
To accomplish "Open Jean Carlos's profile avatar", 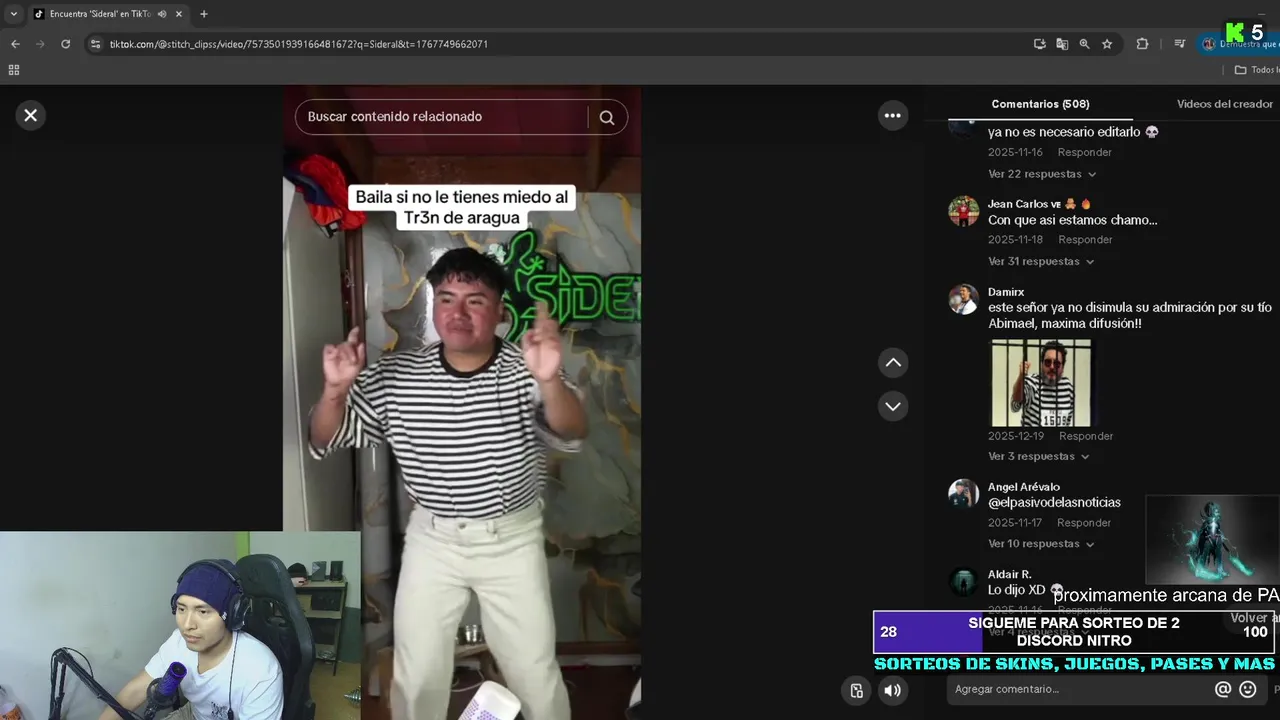I will click(x=964, y=211).
